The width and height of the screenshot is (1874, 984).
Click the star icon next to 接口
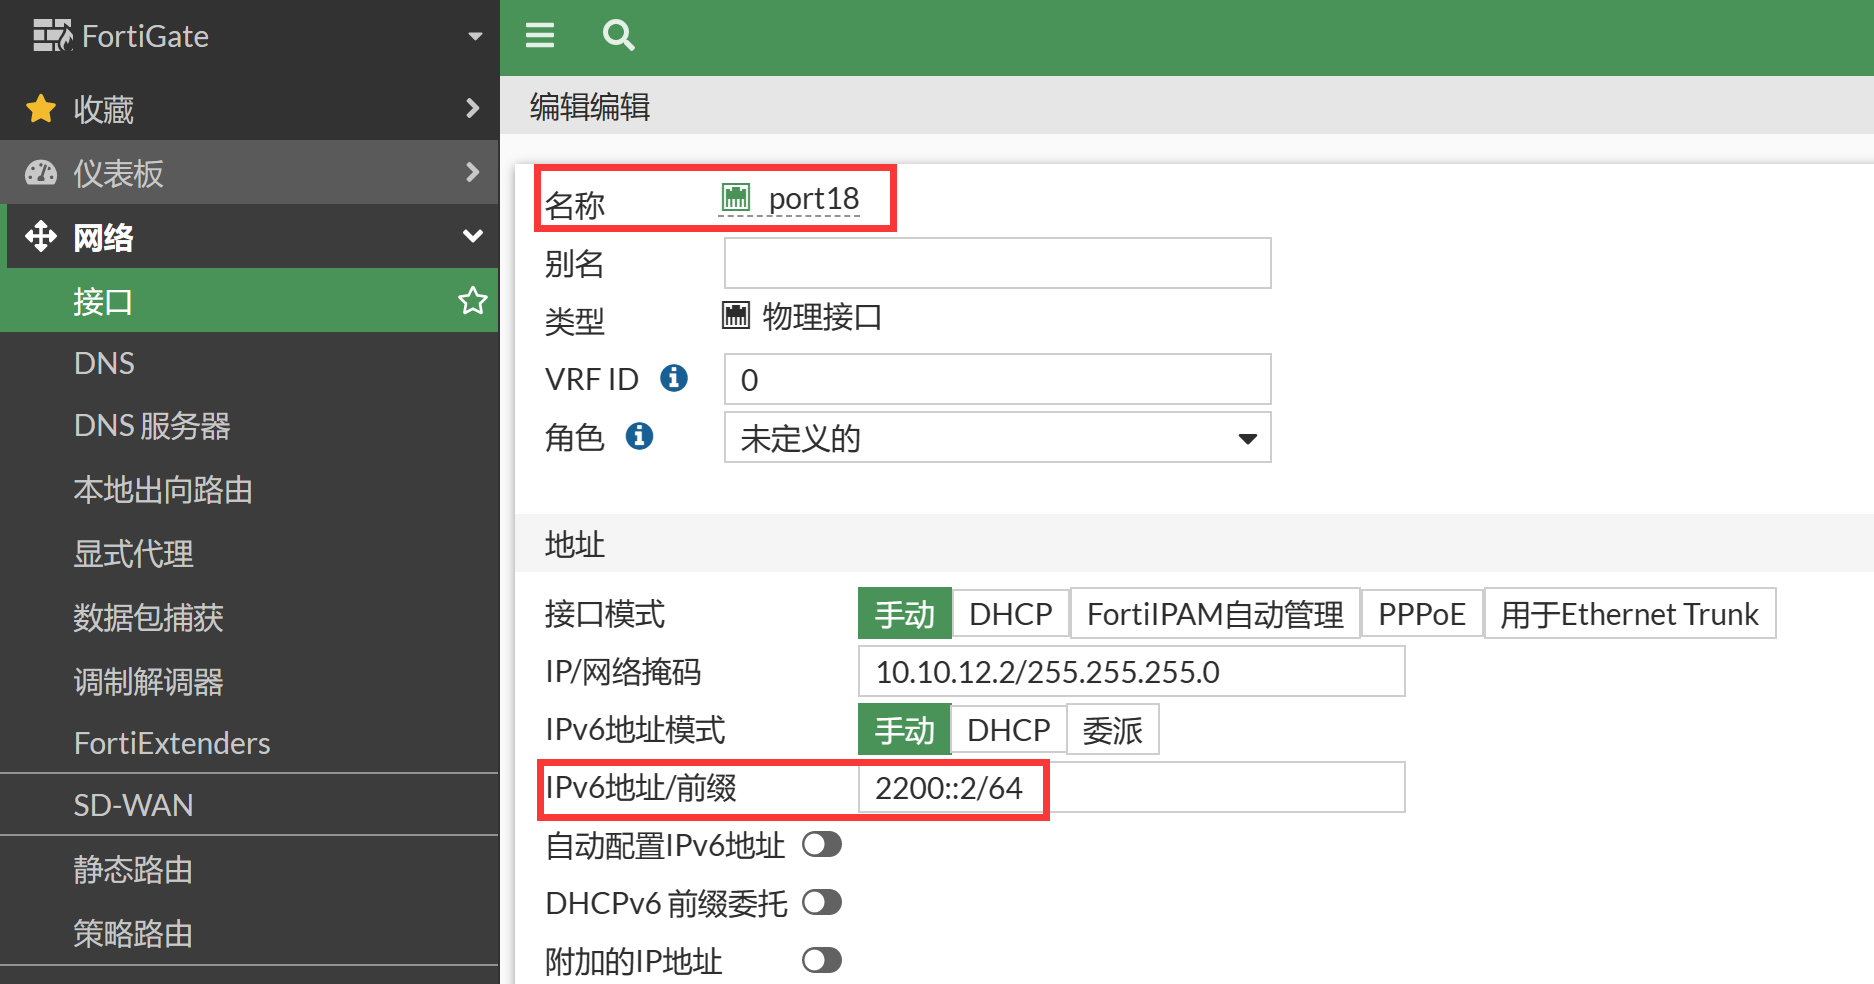472,300
